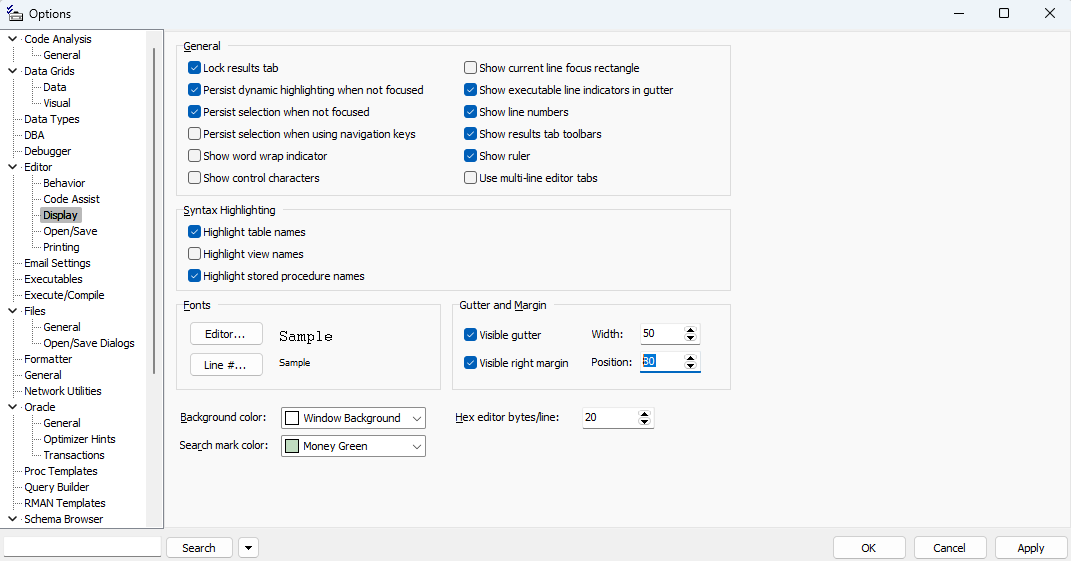Open the Search mark color dropdown
The image size is (1071, 561).
coord(417,446)
